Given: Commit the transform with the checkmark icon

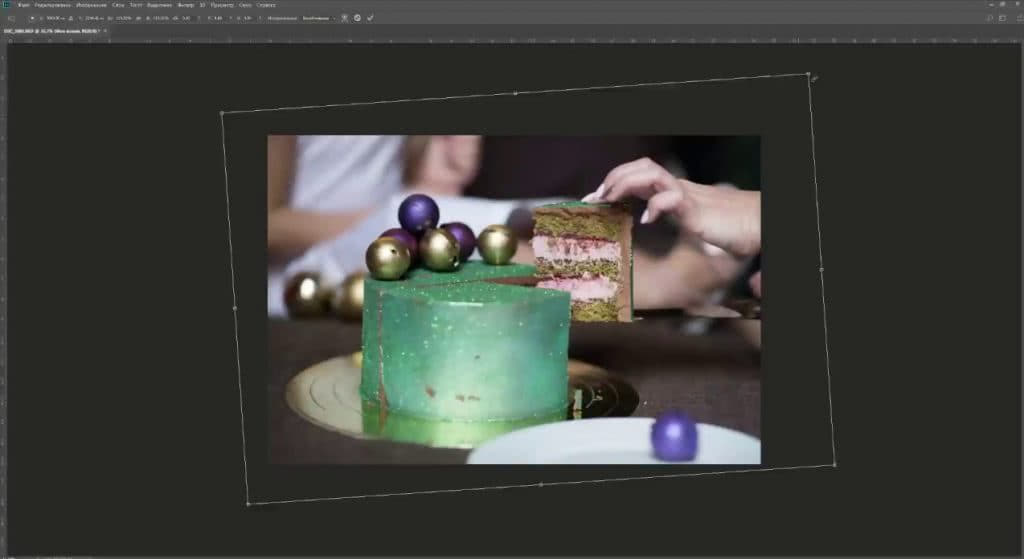Looking at the screenshot, I should point(371,18).
